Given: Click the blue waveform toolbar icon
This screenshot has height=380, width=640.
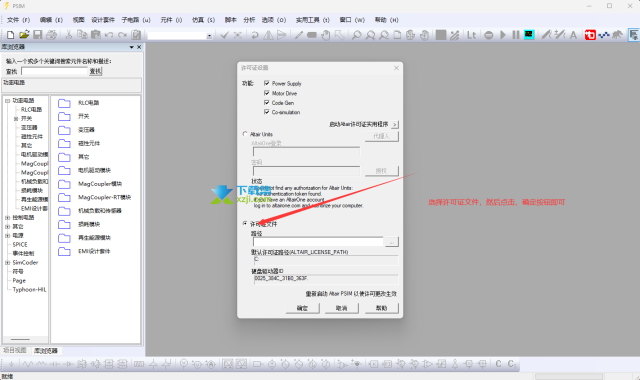Looking at the screenshot, I should click(x=604, y=35).
